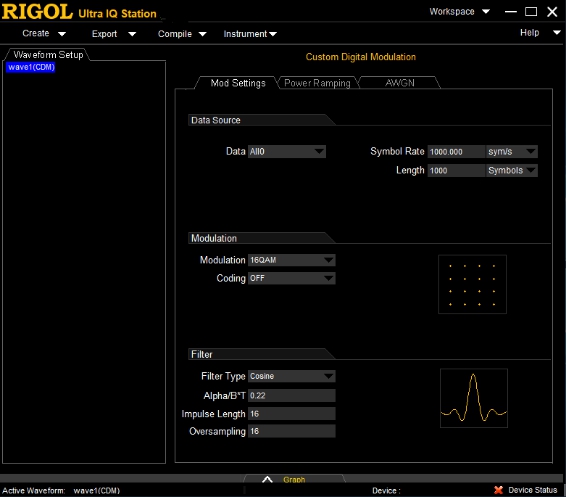Open the Workspace dropdown arrow
The image size is (567, 497).
pyautogui.click(x=486, y=12)
